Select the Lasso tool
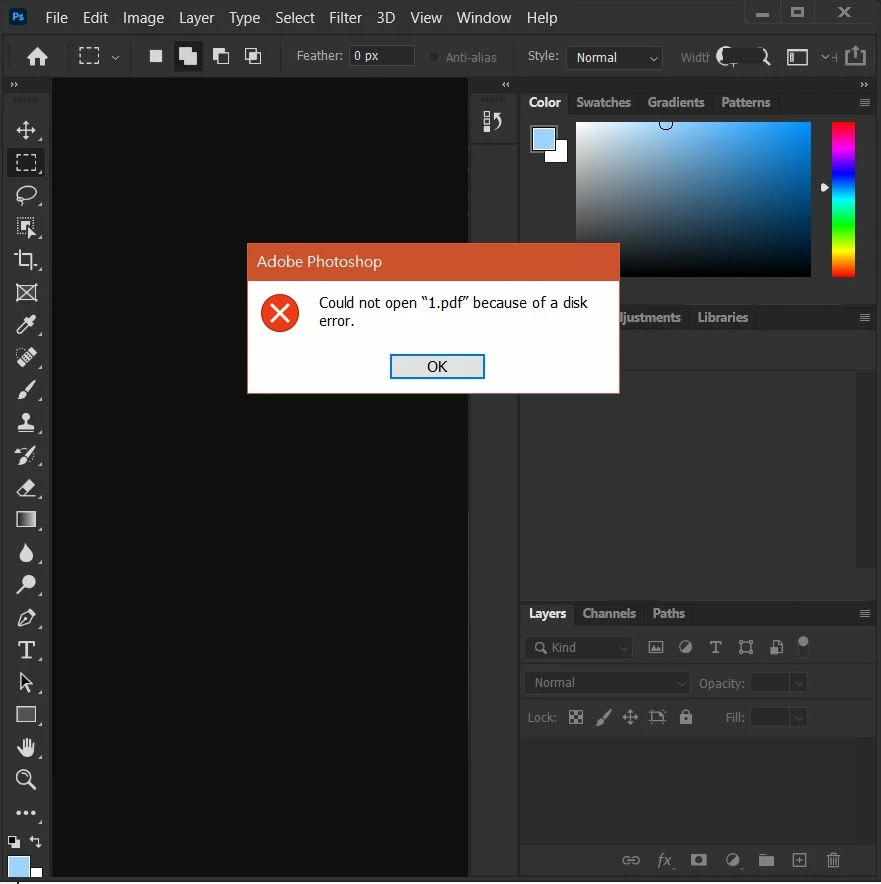 26,195
